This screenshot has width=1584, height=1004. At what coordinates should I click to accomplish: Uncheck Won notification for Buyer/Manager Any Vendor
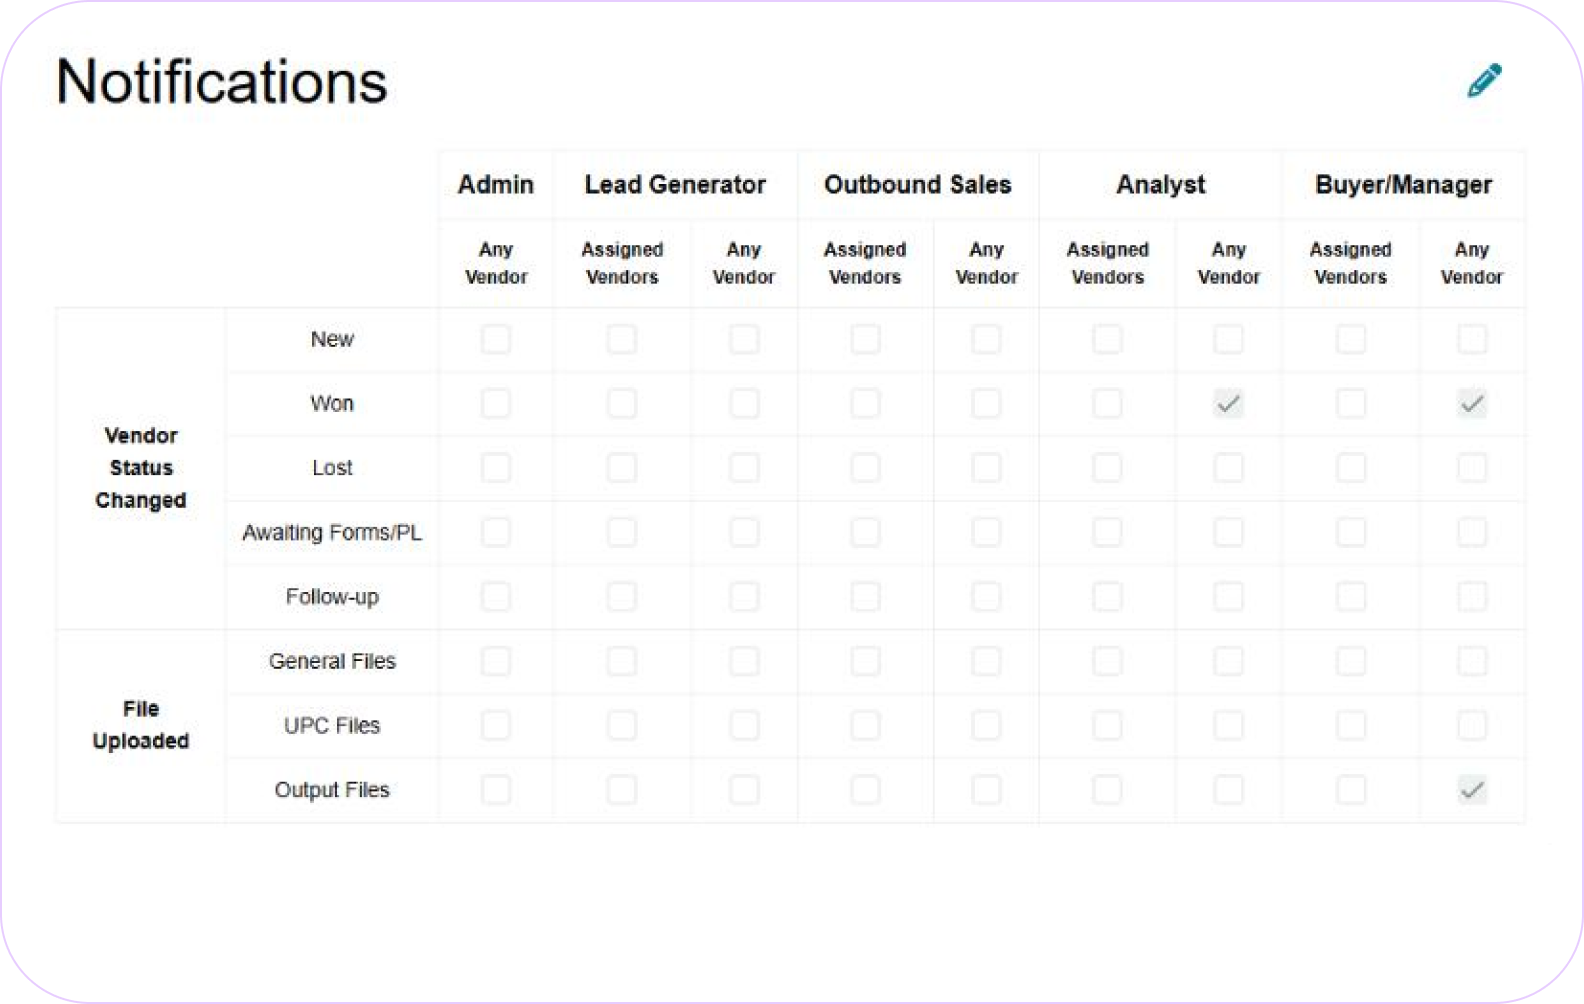(1471, 404)
